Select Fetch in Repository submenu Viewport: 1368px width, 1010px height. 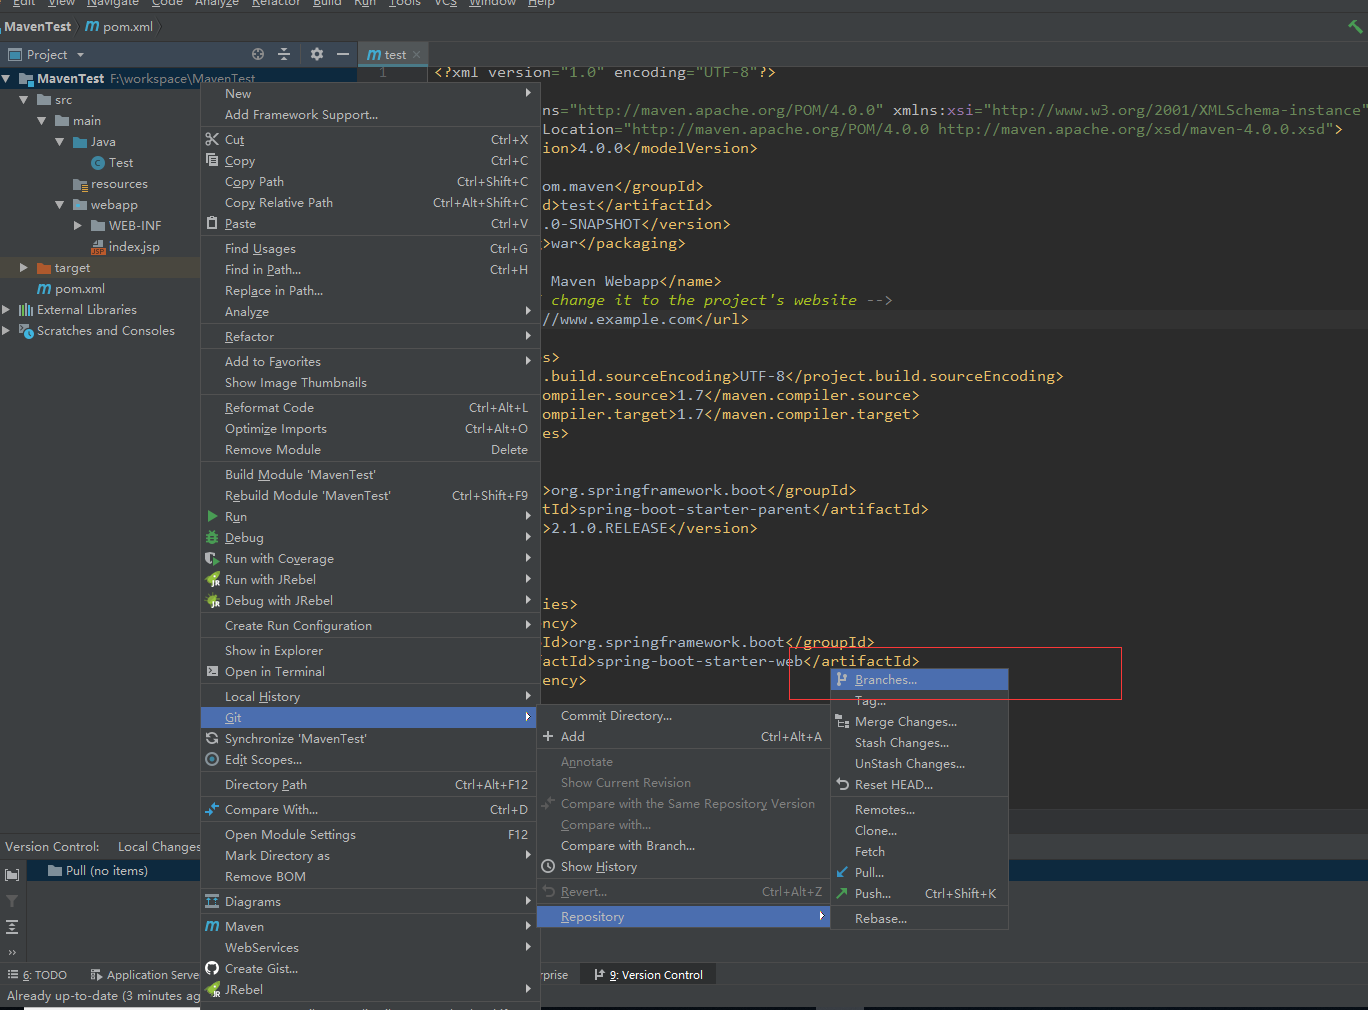[x=919, y=851]
